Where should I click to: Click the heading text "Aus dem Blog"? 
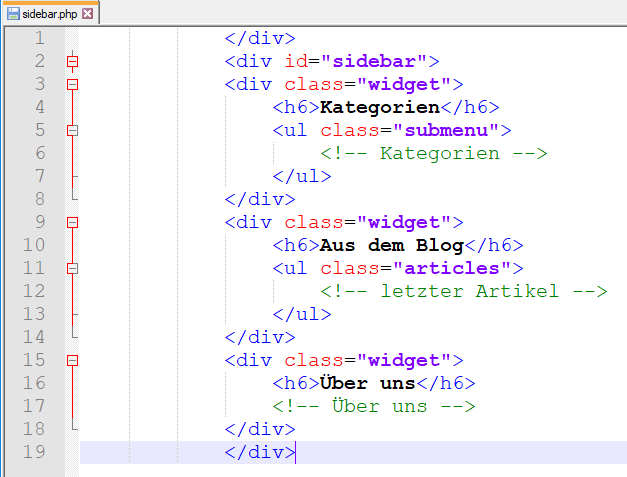392,245
